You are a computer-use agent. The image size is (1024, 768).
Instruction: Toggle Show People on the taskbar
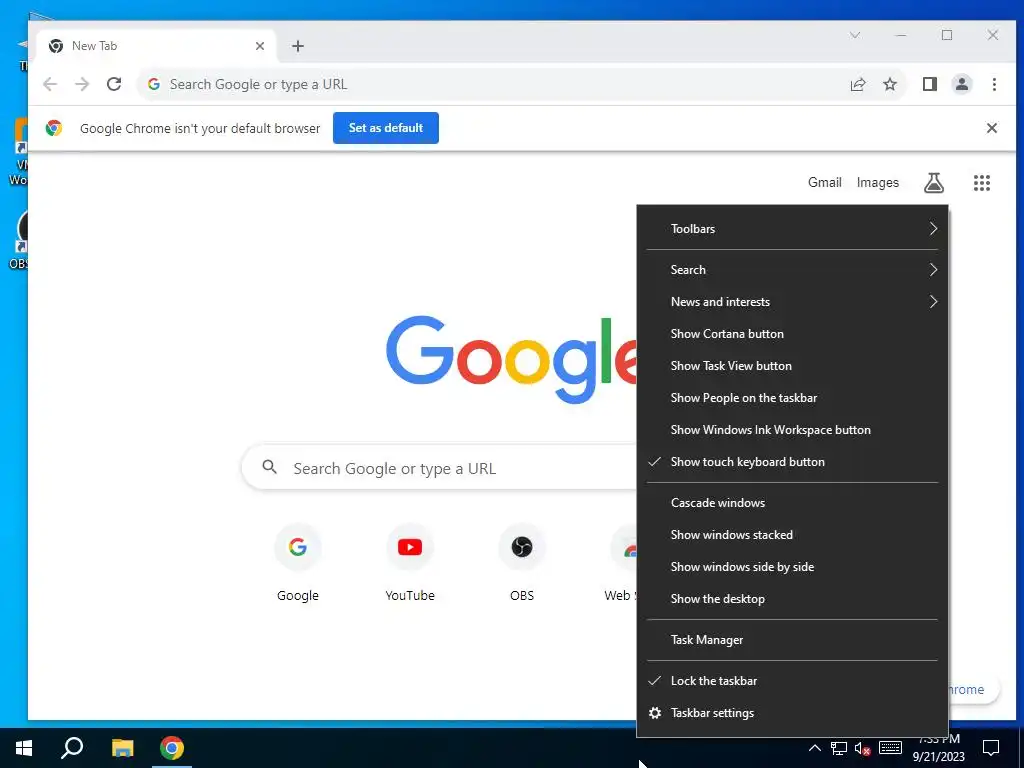(x=792, y=398)
